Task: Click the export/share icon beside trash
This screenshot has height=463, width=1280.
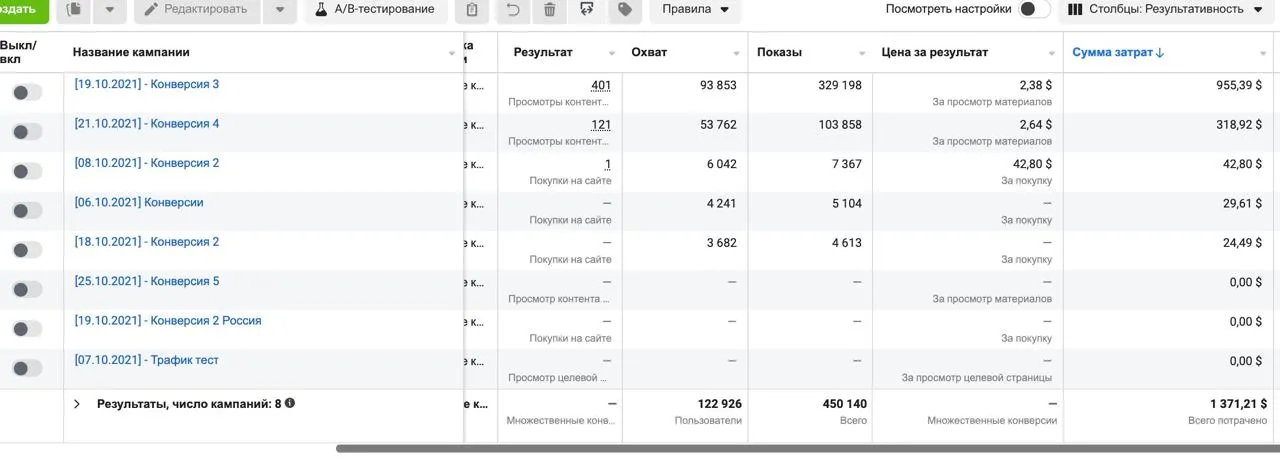Action: coord(586,10)
